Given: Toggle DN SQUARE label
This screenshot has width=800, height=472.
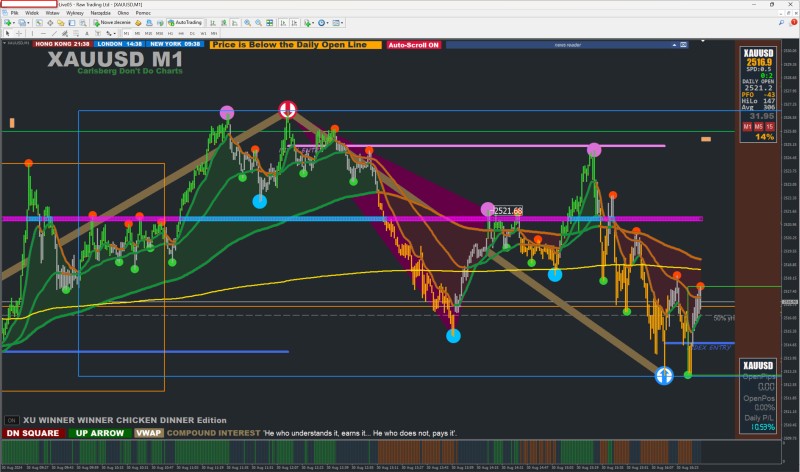Looking at the screenshot, I should (x=33, y=433).
